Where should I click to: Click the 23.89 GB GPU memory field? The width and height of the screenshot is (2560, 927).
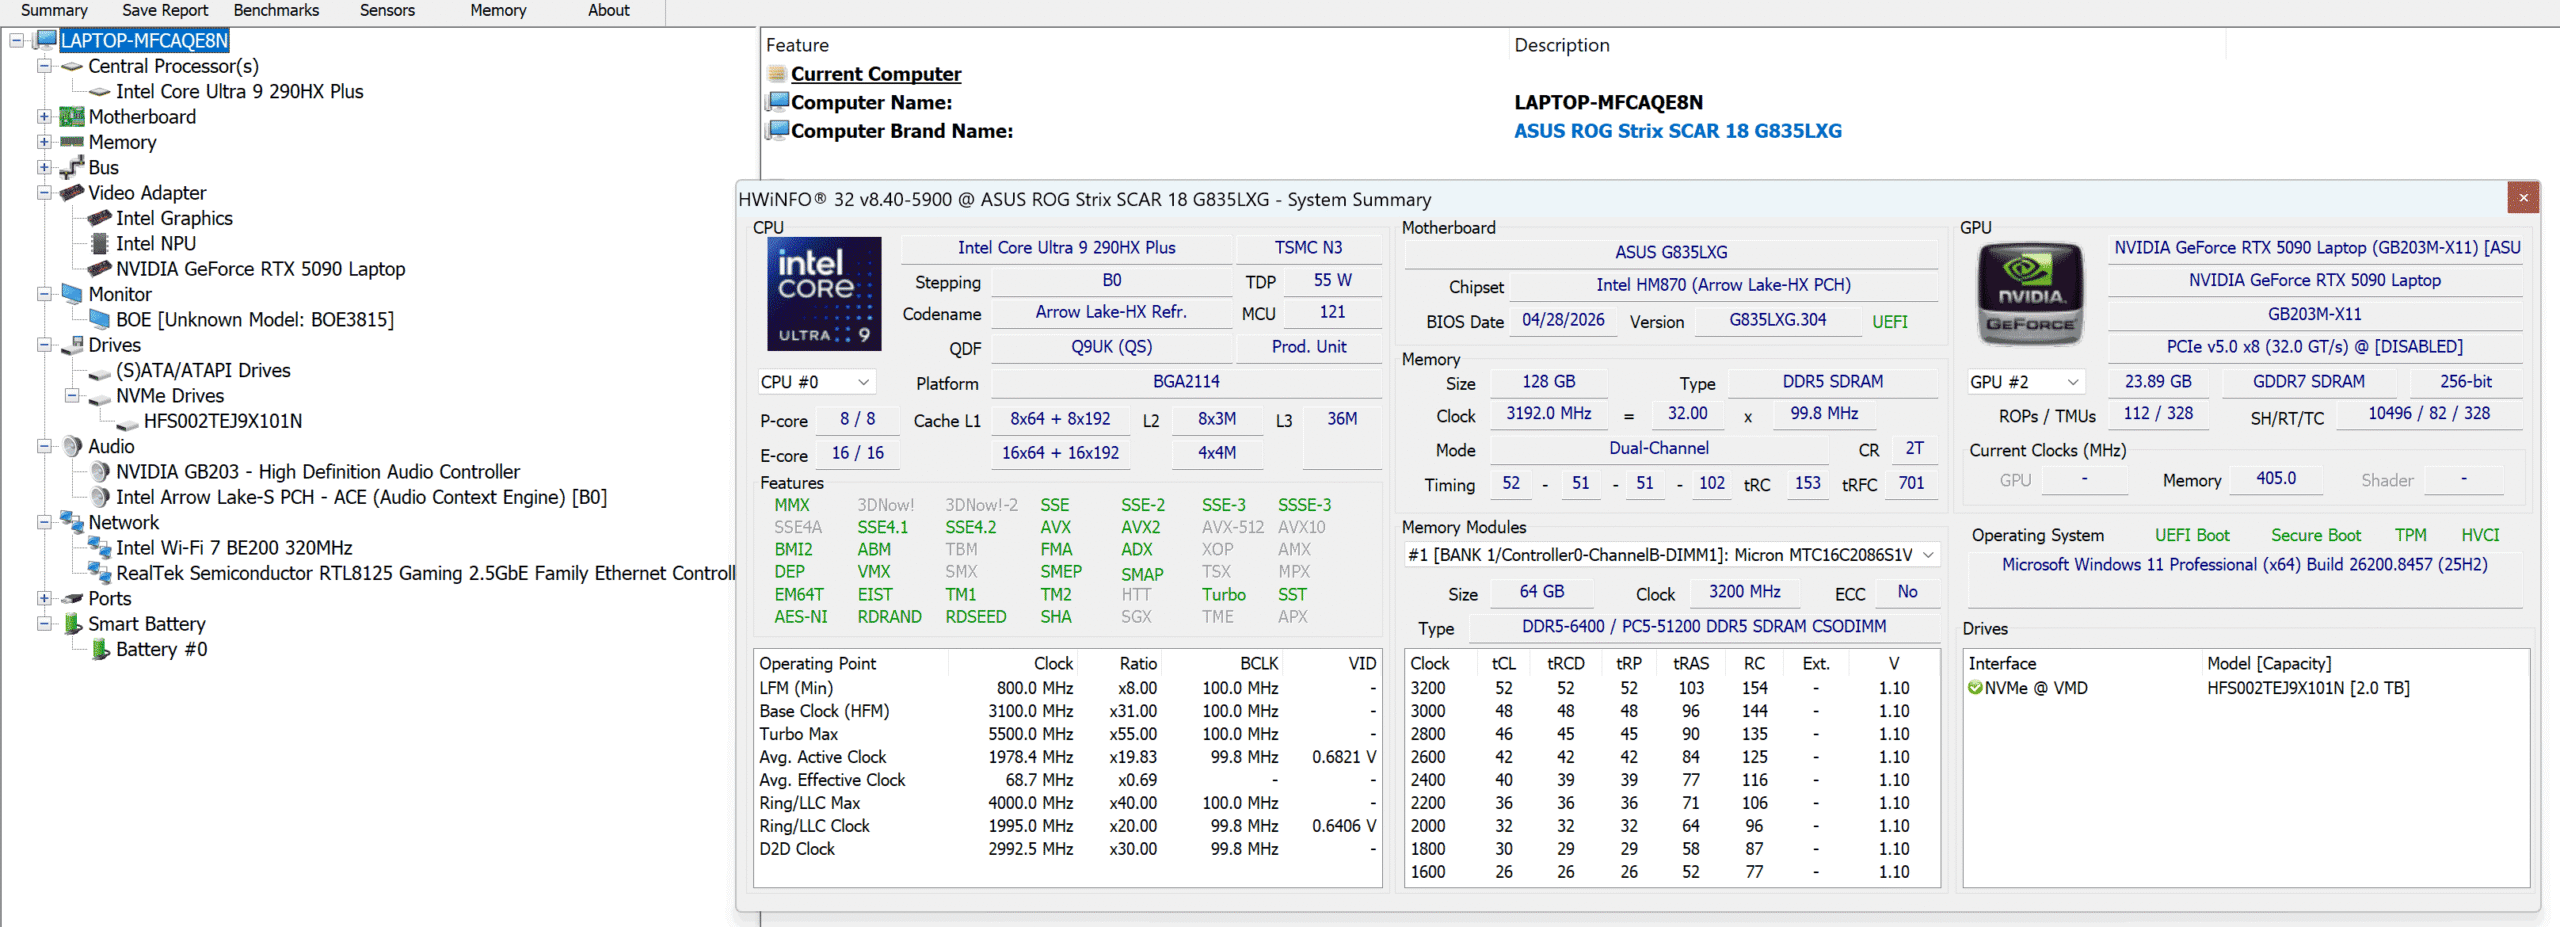(2158, 382)
